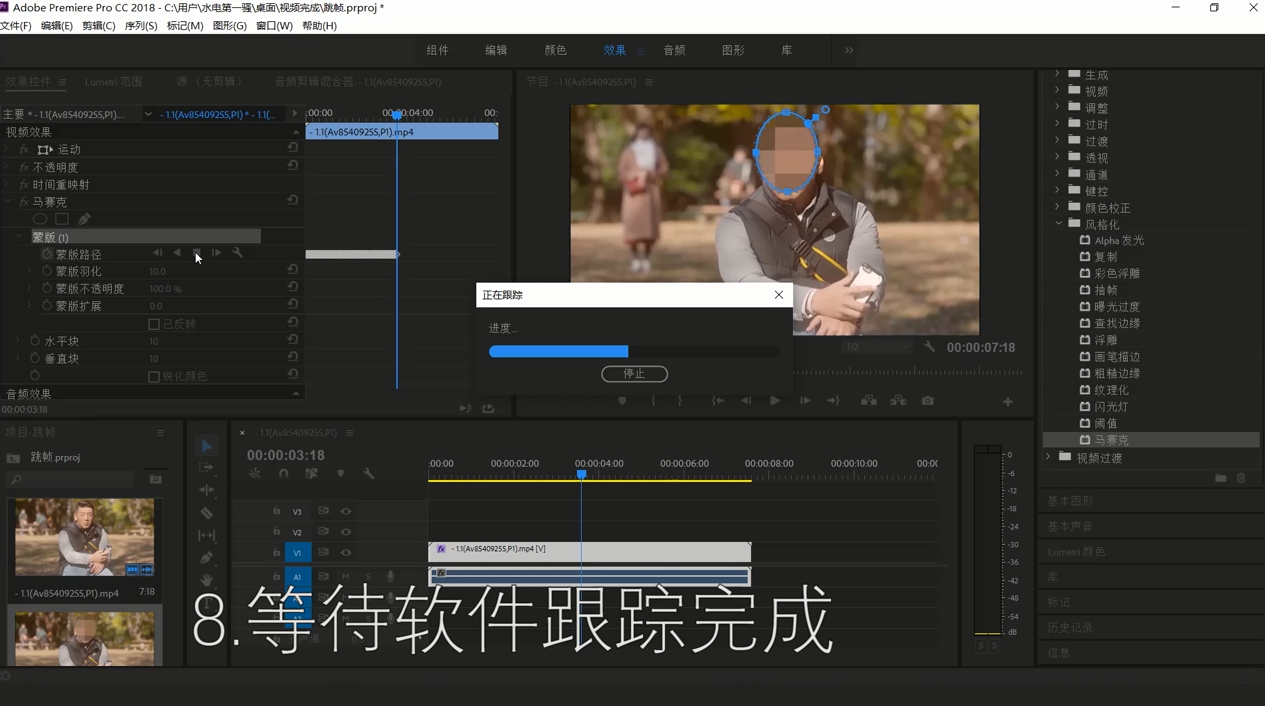
Task: Stop mask tracking in 蒙版路径 row
Action: coord(197,253)
